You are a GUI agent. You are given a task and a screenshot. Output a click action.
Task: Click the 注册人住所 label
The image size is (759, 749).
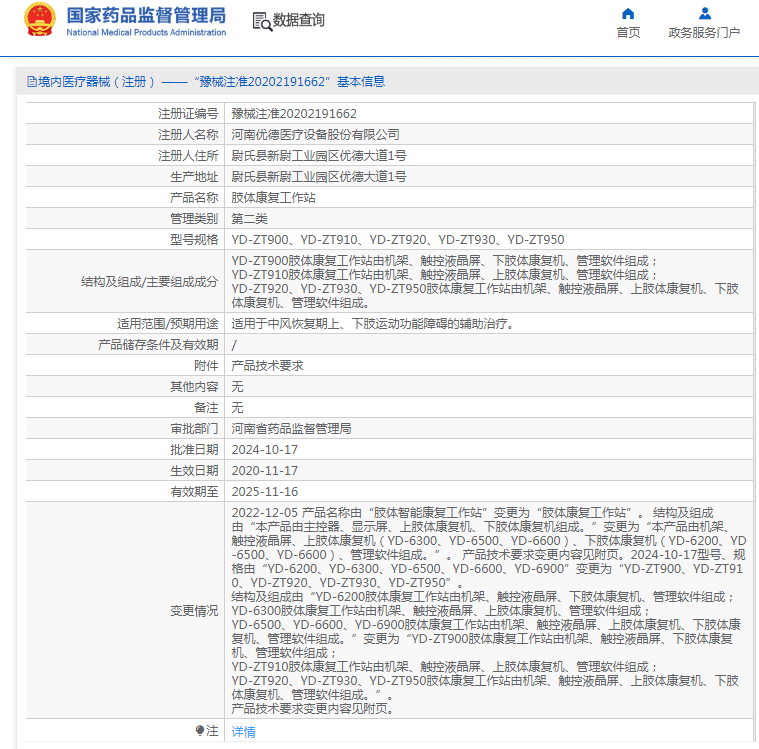188,155
